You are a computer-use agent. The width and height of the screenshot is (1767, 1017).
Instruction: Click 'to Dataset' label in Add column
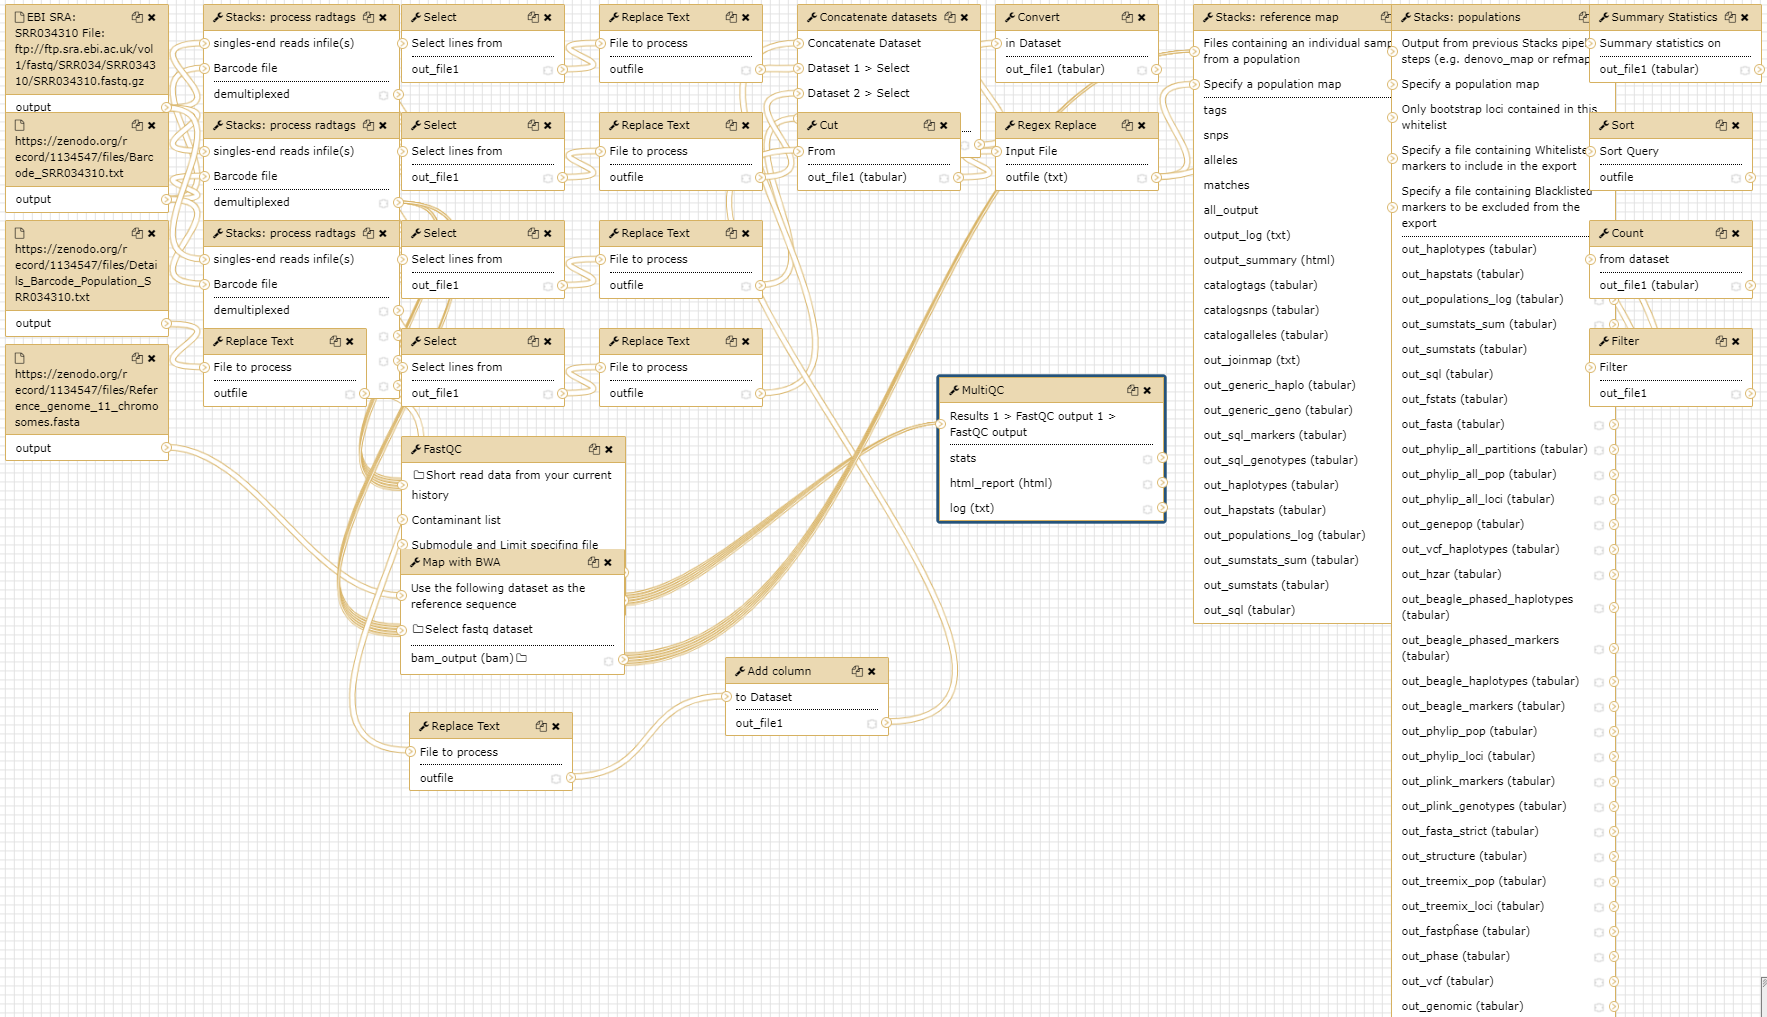(763, 697)
